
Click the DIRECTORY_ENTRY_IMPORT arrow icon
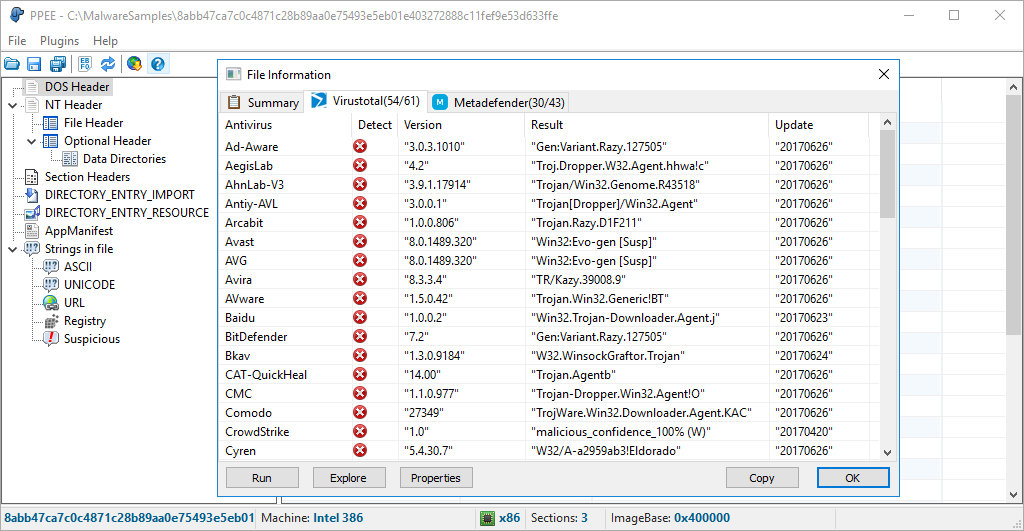coord(31,195)
